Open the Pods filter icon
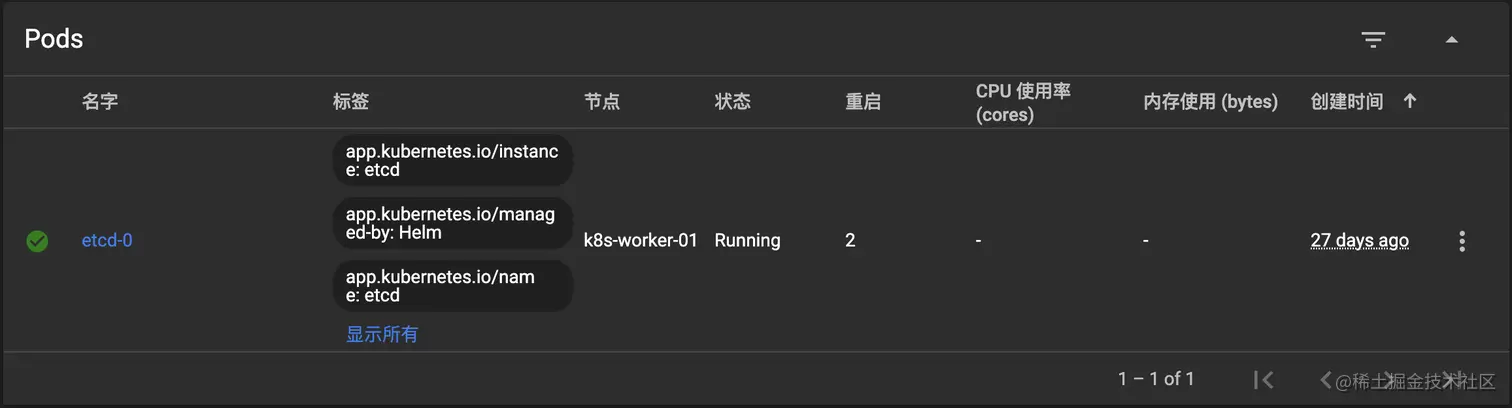Image resolution: width=1512 pixels, height=408 pixels. click(1373, 40)
